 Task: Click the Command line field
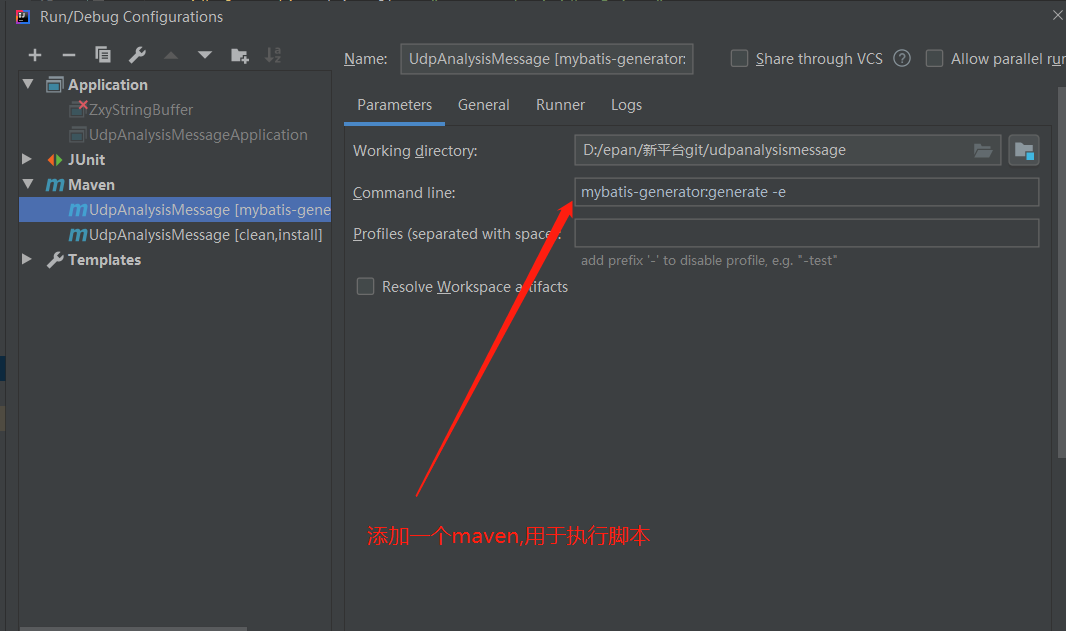click(x=806, y=192)
